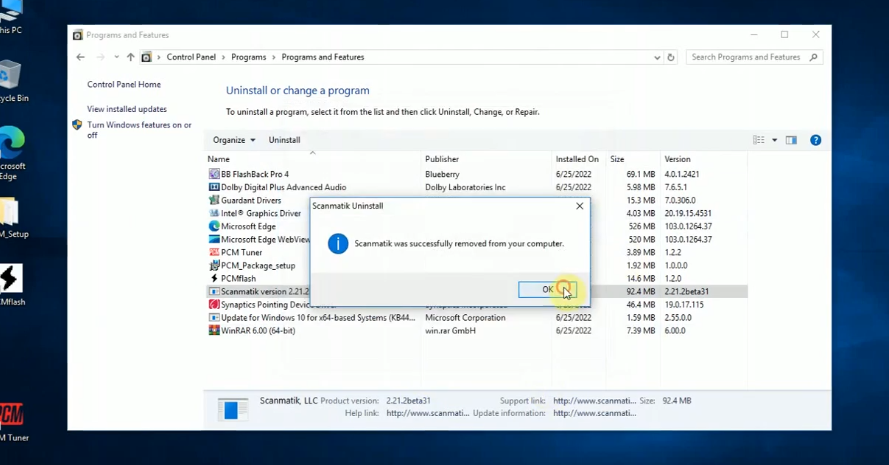Go up one level with Up arrow

[x=130, y=57]
